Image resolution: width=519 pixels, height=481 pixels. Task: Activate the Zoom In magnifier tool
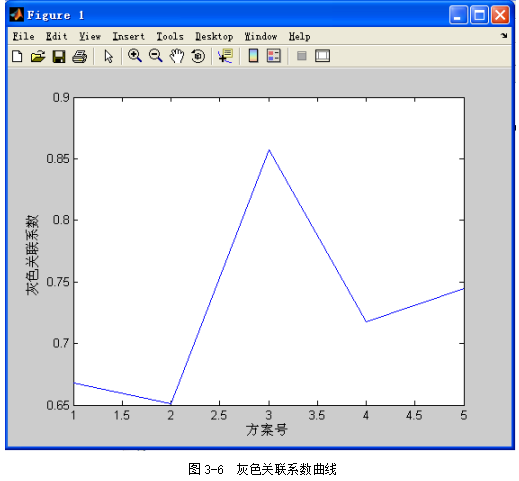pyautogui.click(x=135, y=56)
